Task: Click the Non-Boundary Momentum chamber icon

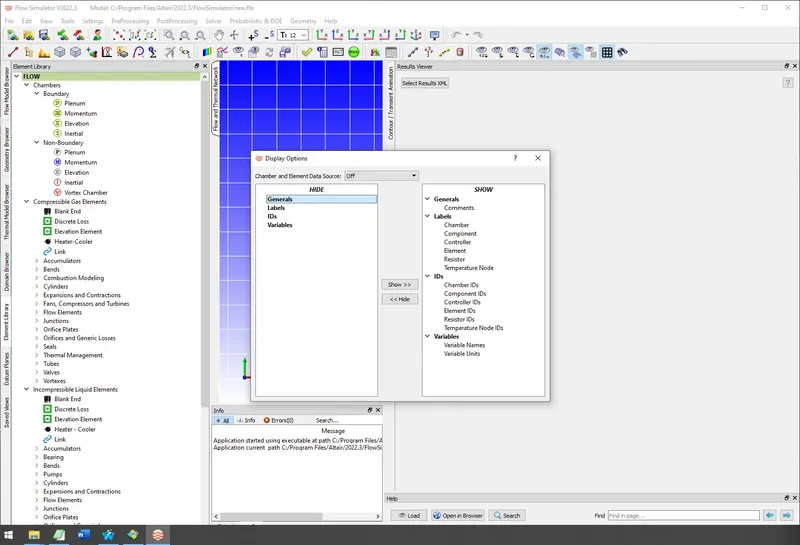Action: [x=57, y=162]
